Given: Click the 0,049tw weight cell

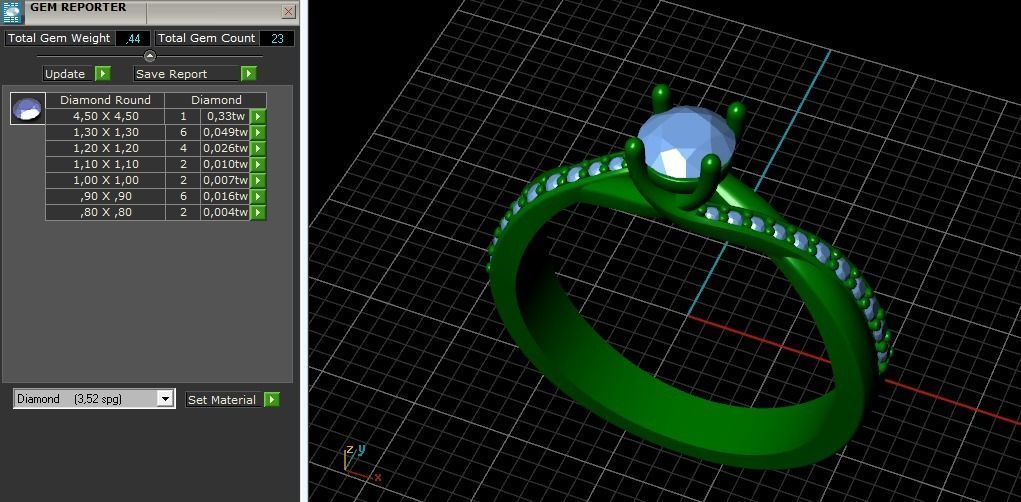Looking at the screenshot, I should click(x=225, y=132).
